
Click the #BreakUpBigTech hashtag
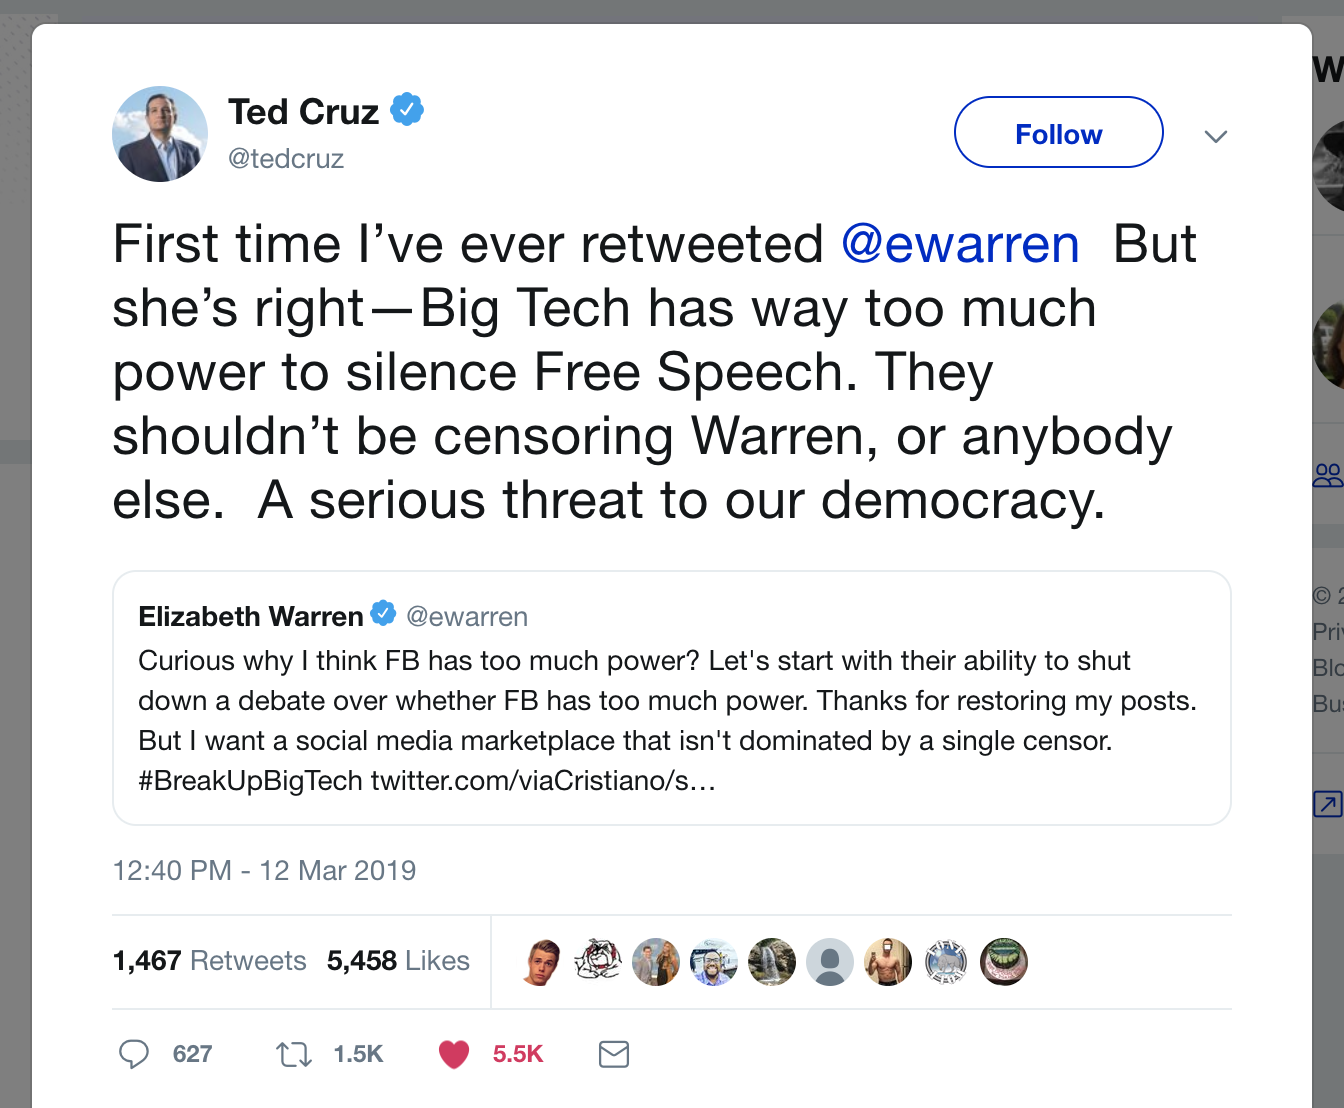click(248, 780)
